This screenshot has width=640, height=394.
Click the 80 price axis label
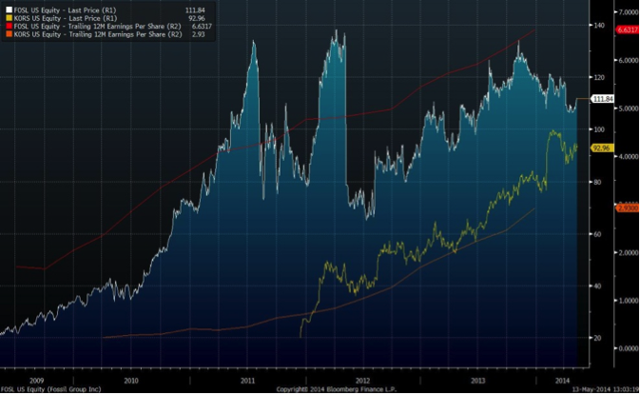[597, 182]
